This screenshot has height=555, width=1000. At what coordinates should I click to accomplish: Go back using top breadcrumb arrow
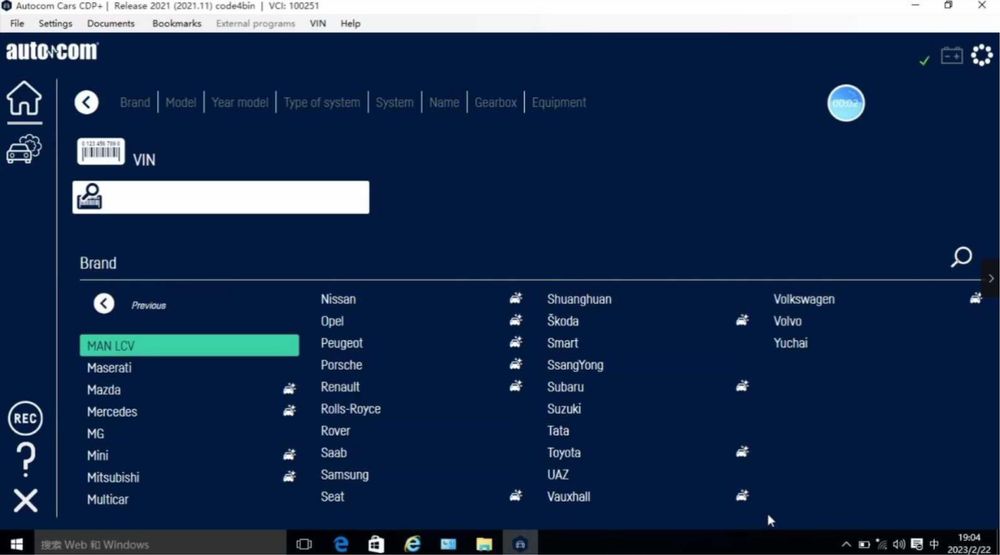86,102
